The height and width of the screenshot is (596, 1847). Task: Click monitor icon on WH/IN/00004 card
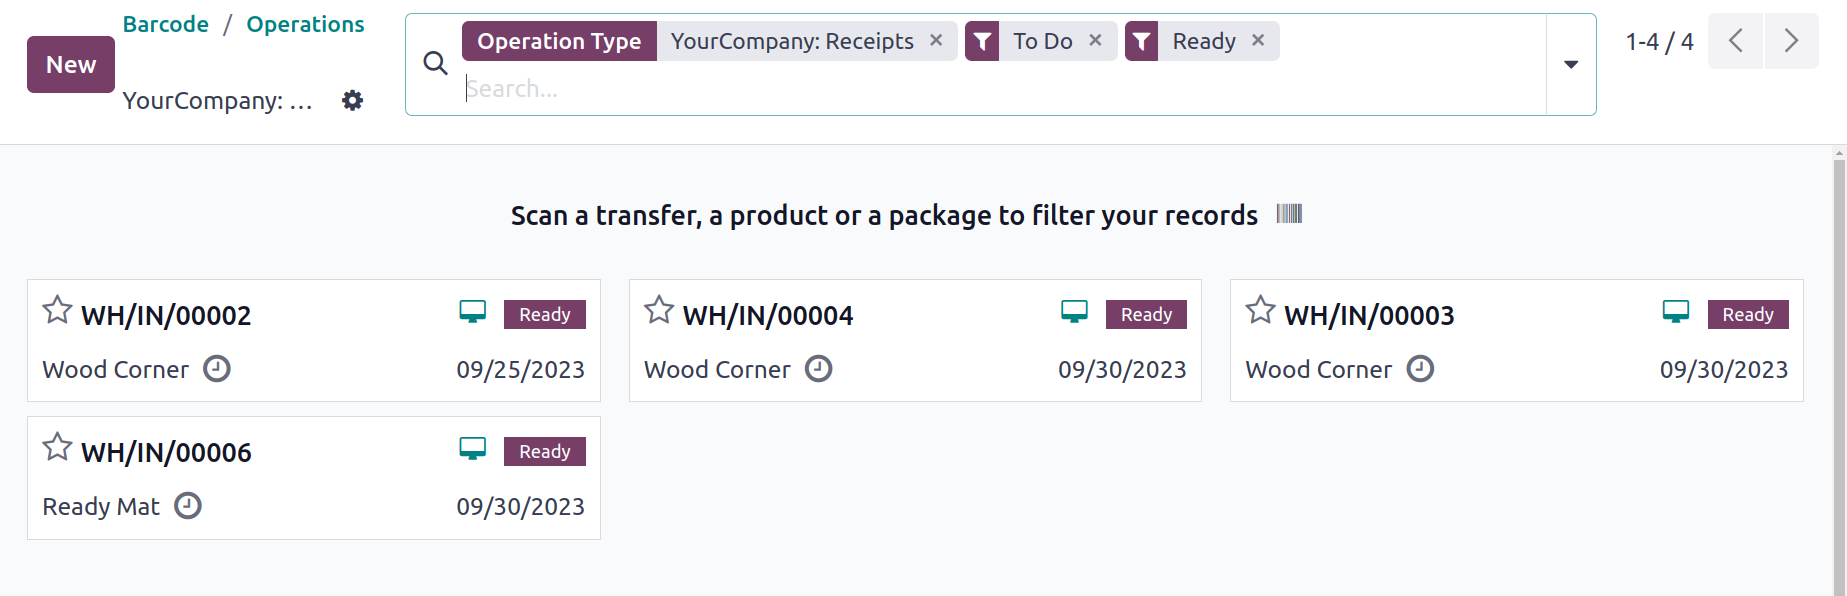tap(1074, 312)
